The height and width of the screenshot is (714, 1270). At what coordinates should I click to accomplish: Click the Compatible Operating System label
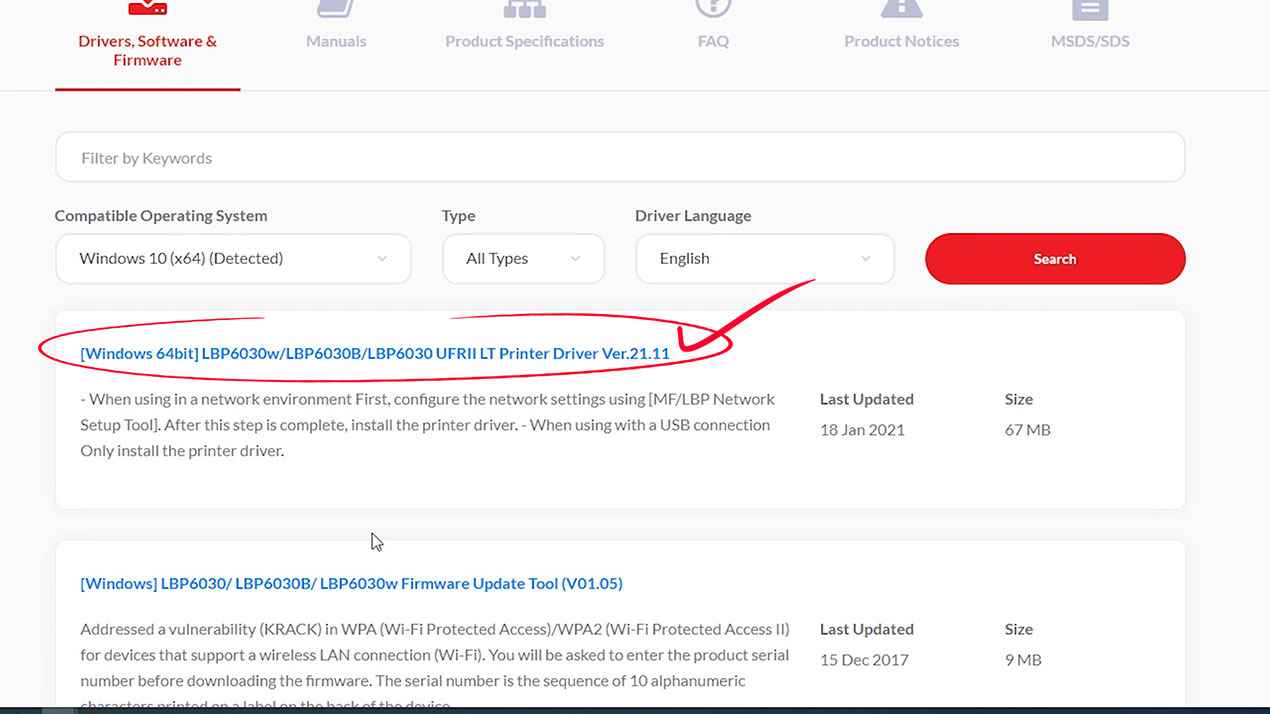pyautogui.click(x=161, y=215)
